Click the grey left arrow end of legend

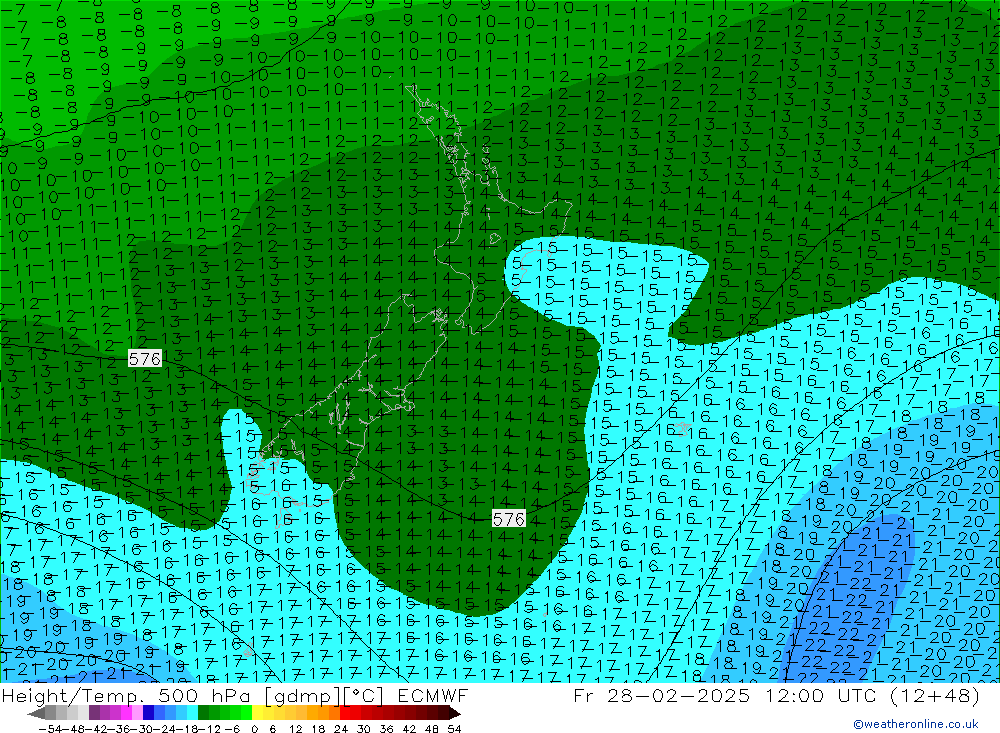point(36,713)
